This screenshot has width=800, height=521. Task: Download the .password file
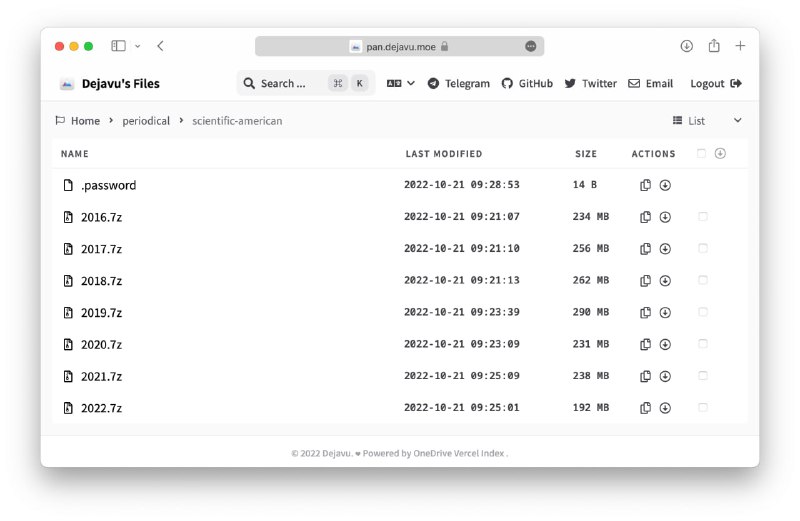pyautogui.click(x=665, y=185)
